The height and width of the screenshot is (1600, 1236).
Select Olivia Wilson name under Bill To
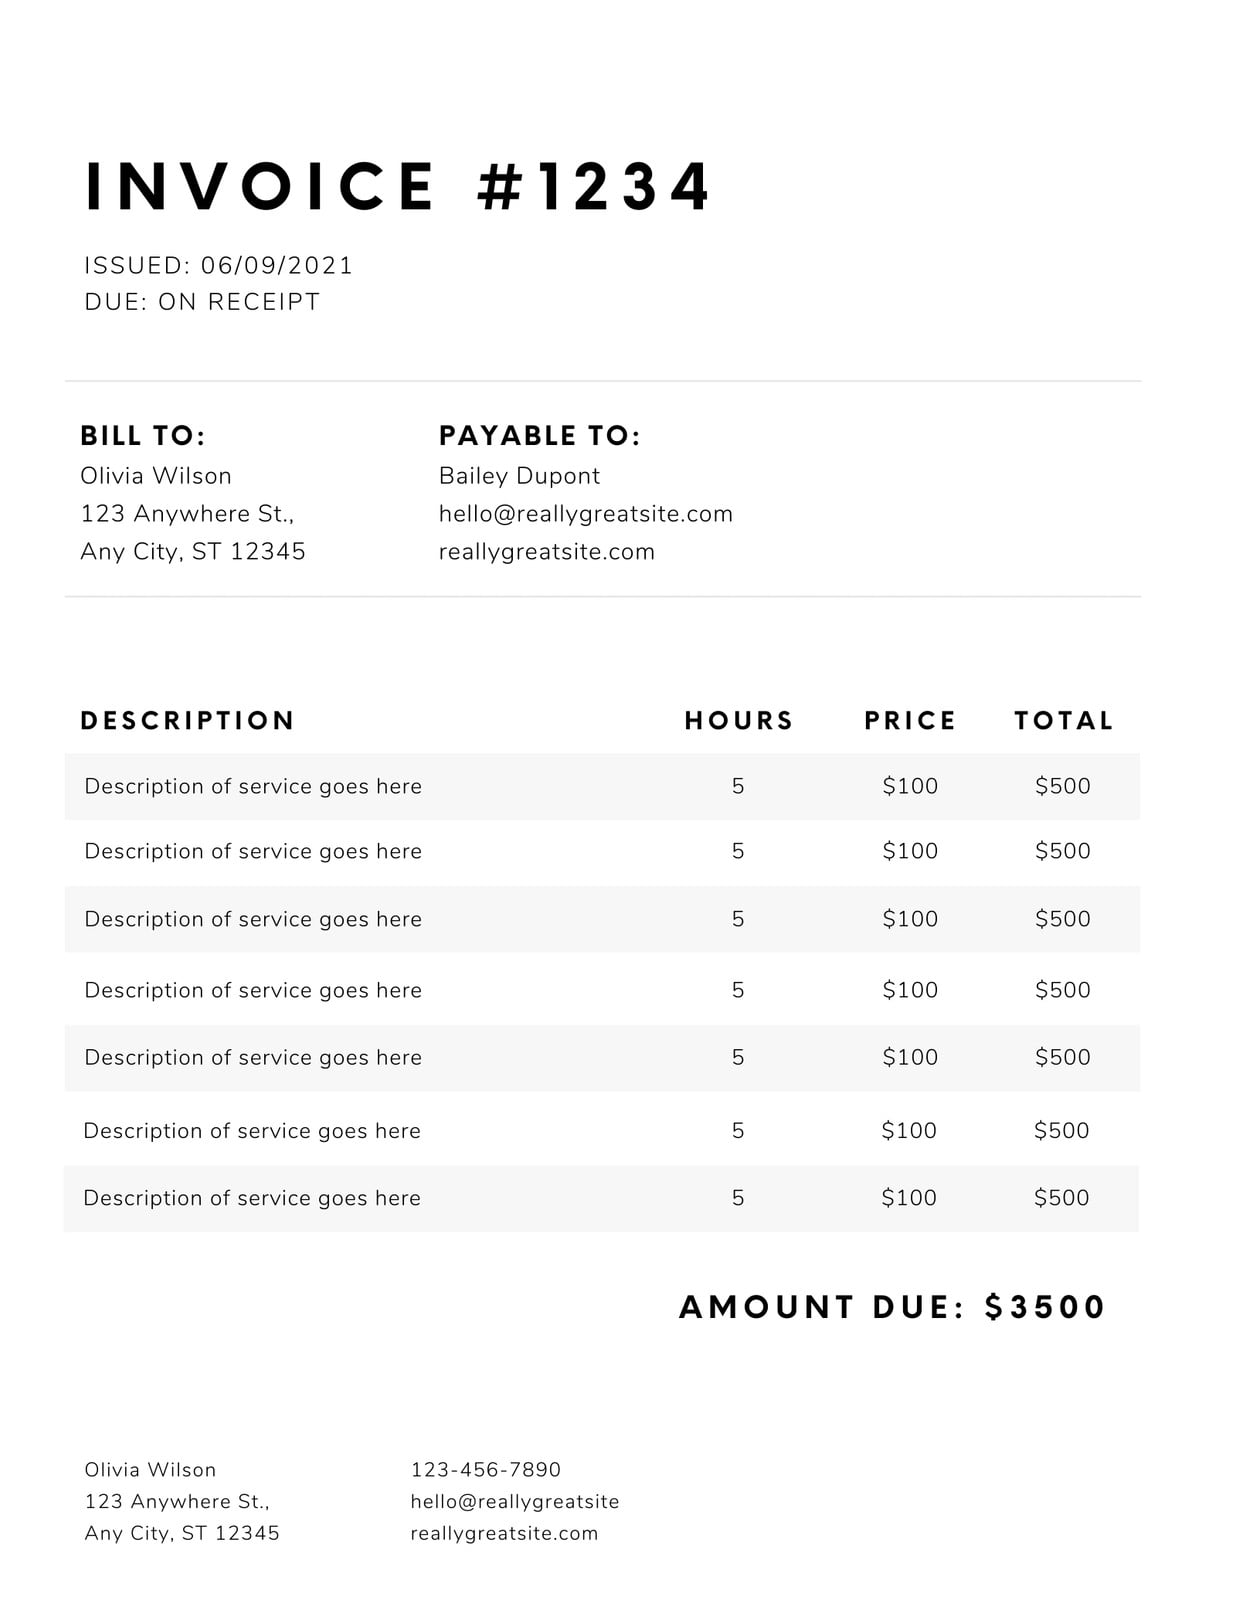pyautogui.click(x=156, y=476)
